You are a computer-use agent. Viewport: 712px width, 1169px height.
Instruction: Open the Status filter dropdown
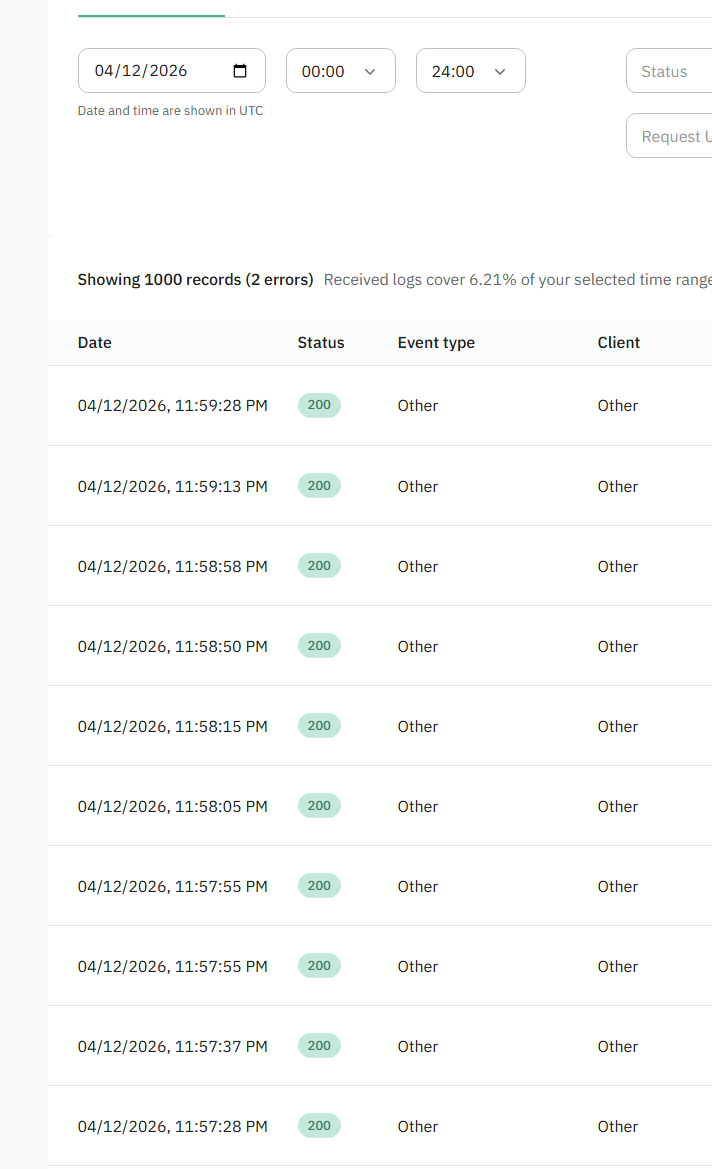click(x=668, y=71)
